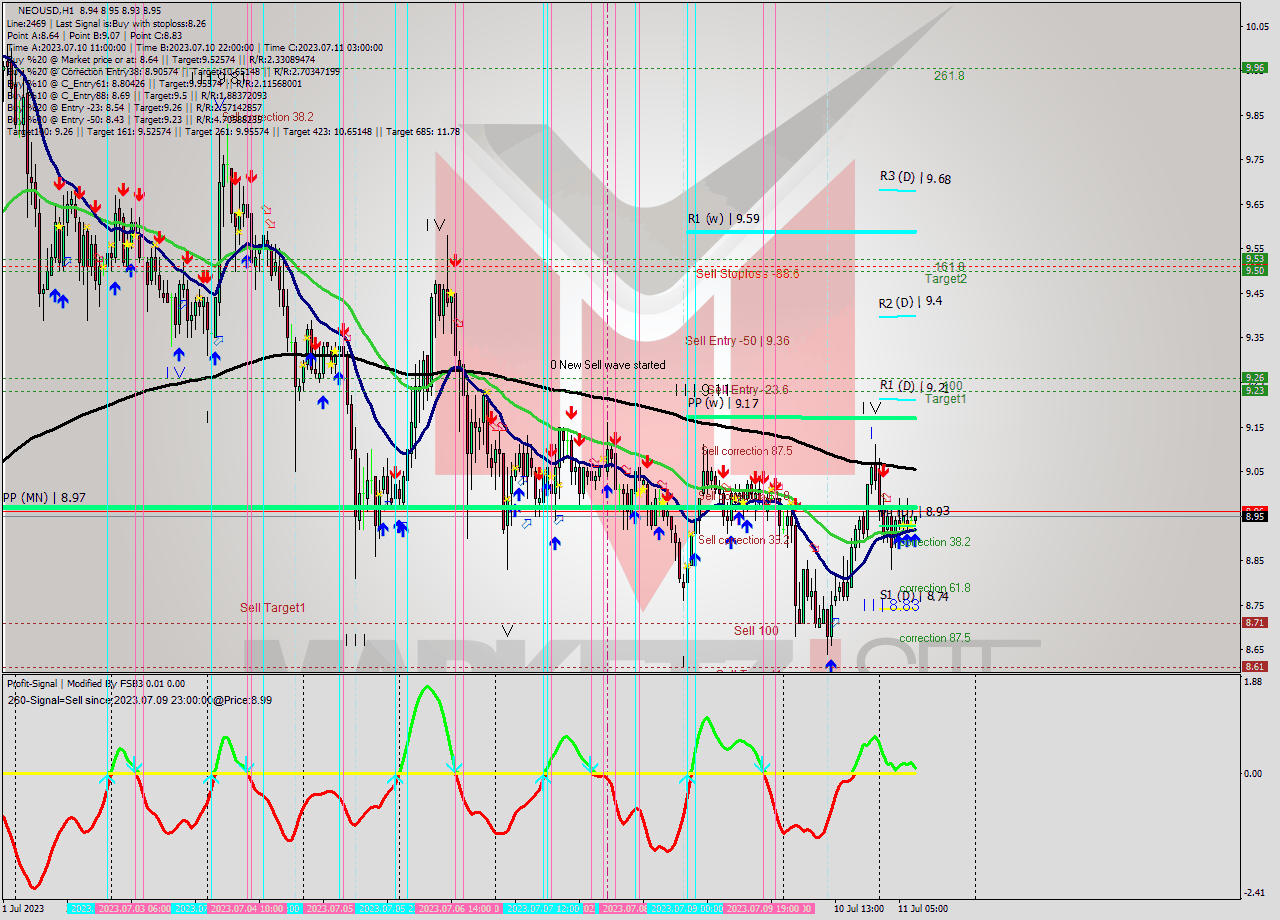Click the 'Sell Entry -50 | 9.36' label

737,341
